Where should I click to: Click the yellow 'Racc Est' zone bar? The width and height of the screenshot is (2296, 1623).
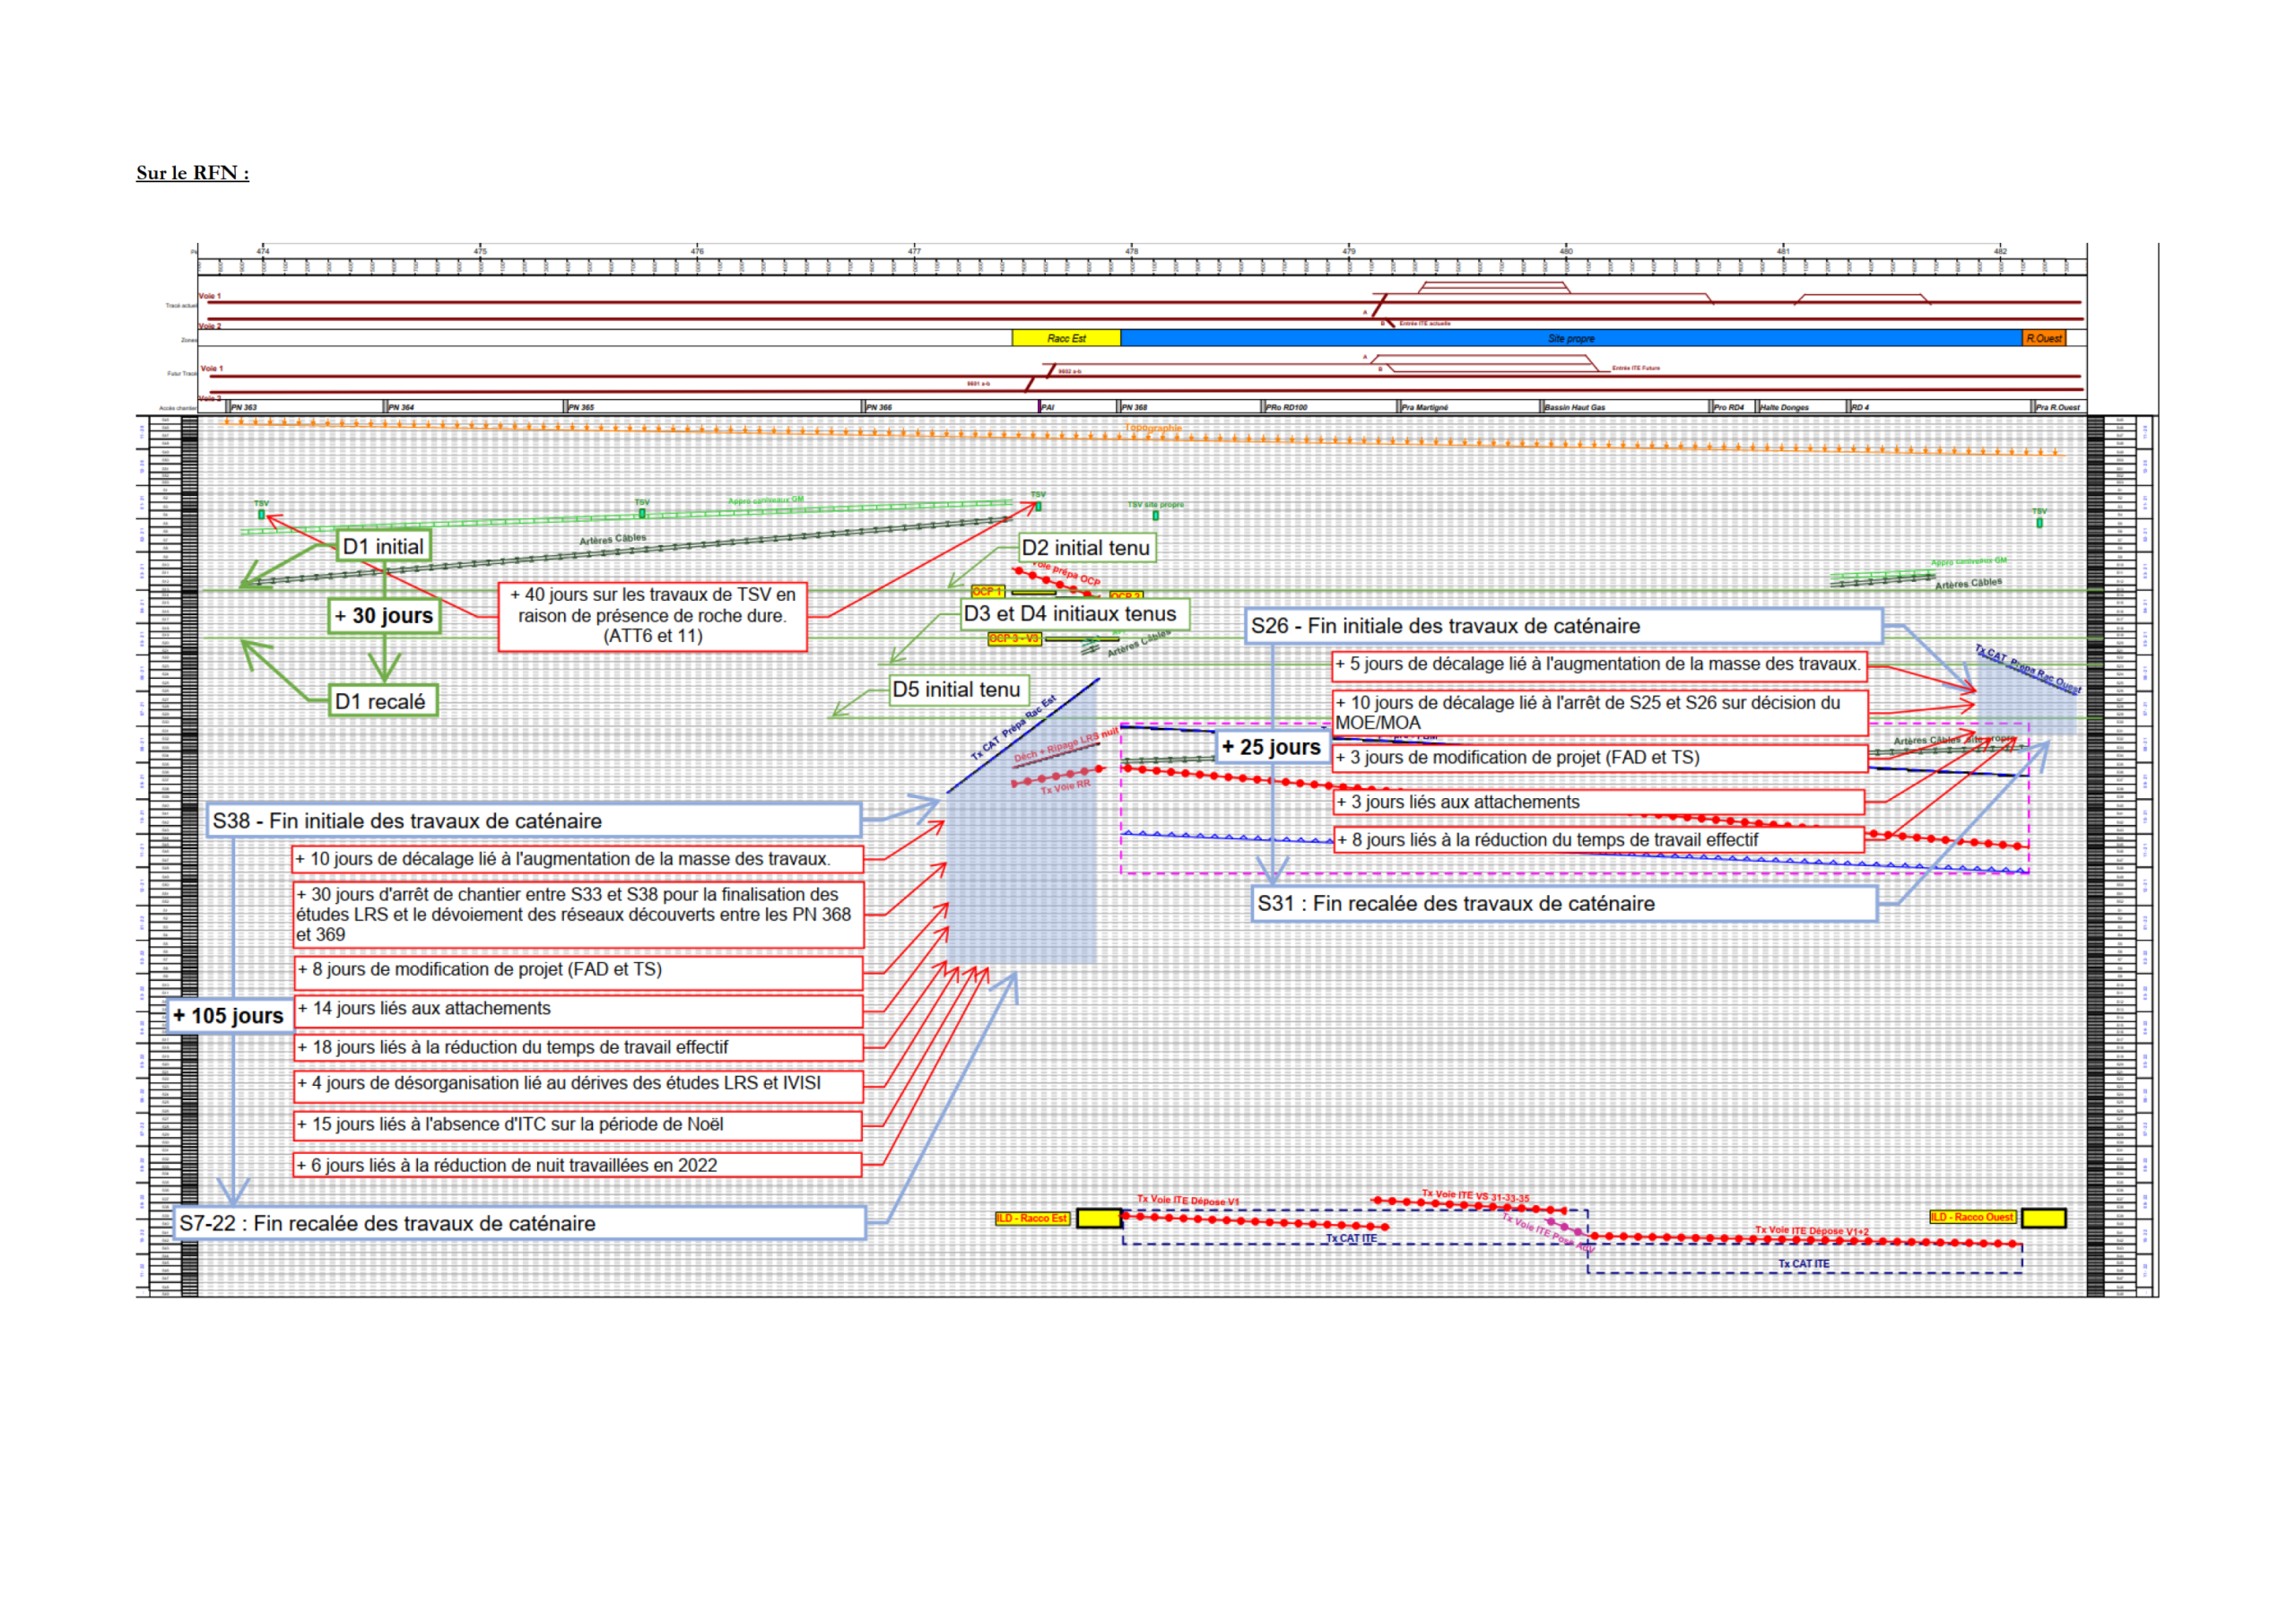tap(1066, 338)
